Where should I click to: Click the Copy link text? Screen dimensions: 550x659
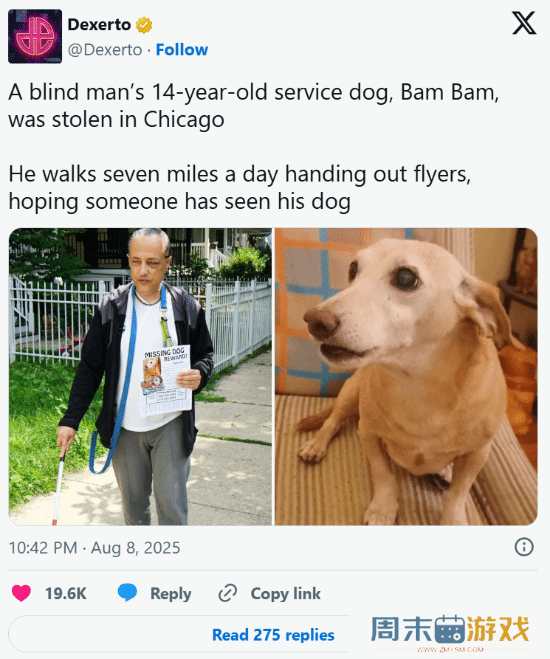(x=286, y=593)
